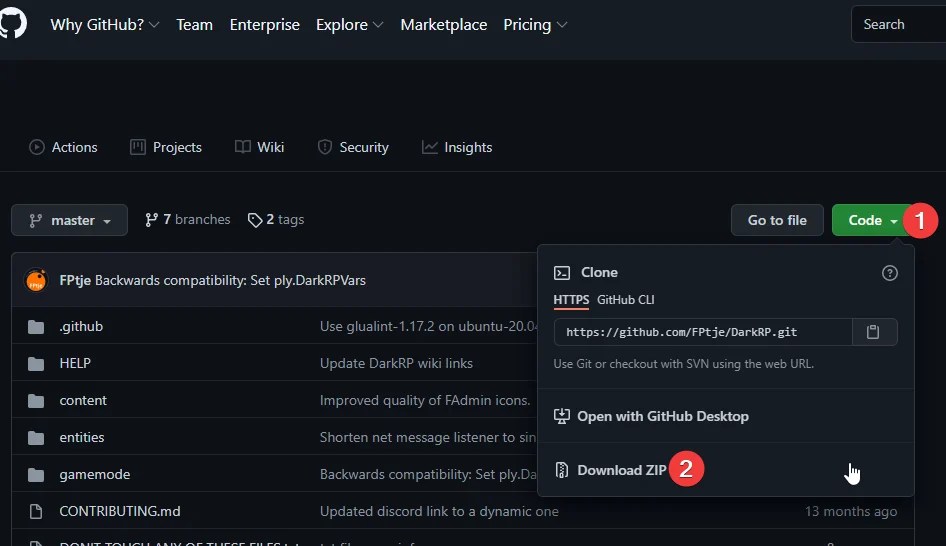Viewport: 946px width, 546px height.
Task: Click the FPtje avatar image
Action: coord(36,281)
